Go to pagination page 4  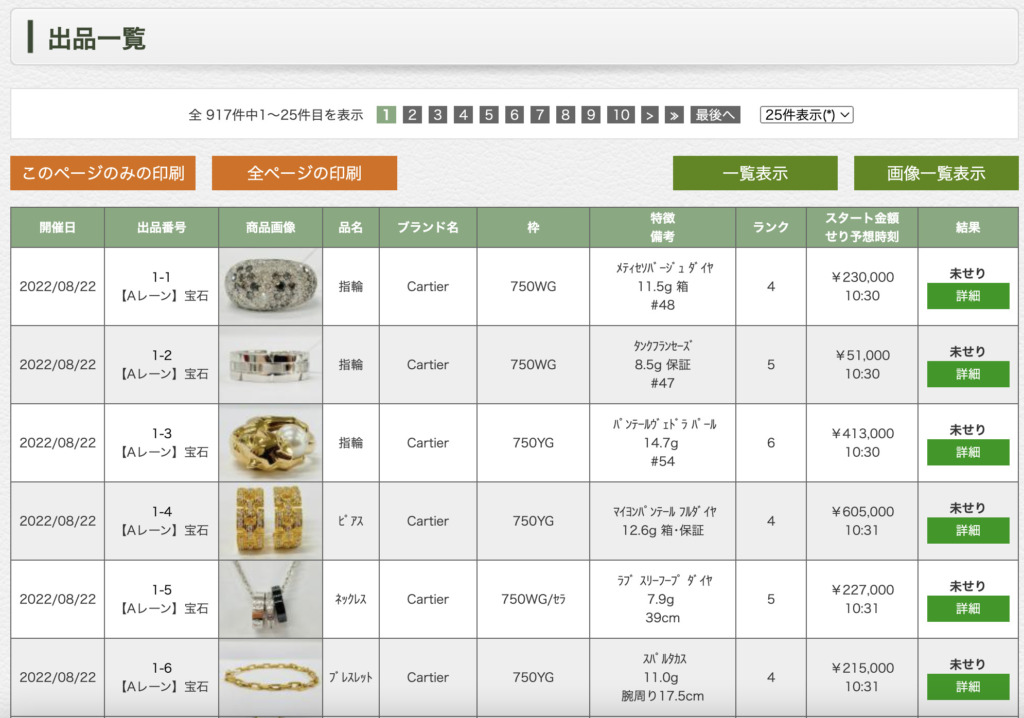[463, 115]
